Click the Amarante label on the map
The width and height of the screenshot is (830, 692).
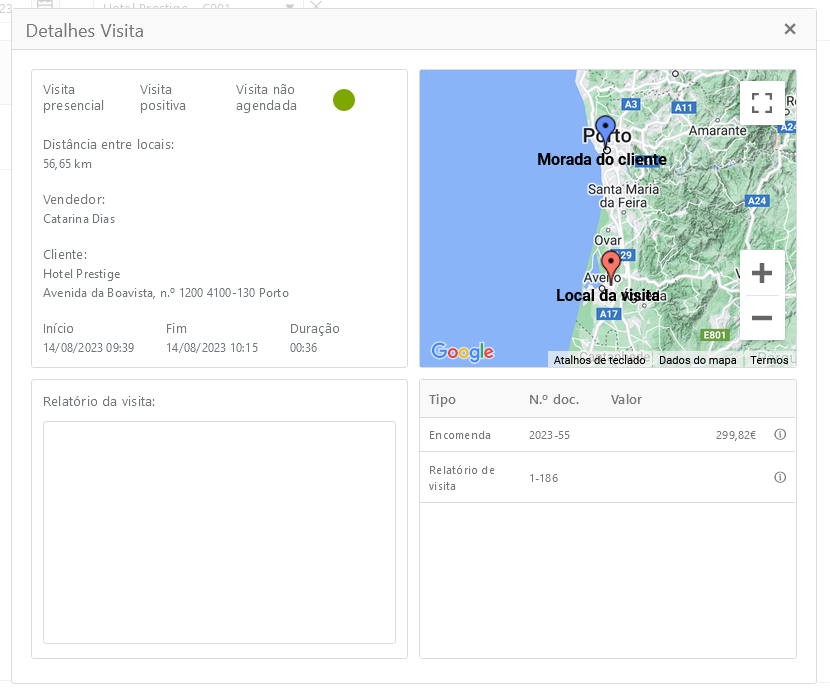click(x=717, y=131)
